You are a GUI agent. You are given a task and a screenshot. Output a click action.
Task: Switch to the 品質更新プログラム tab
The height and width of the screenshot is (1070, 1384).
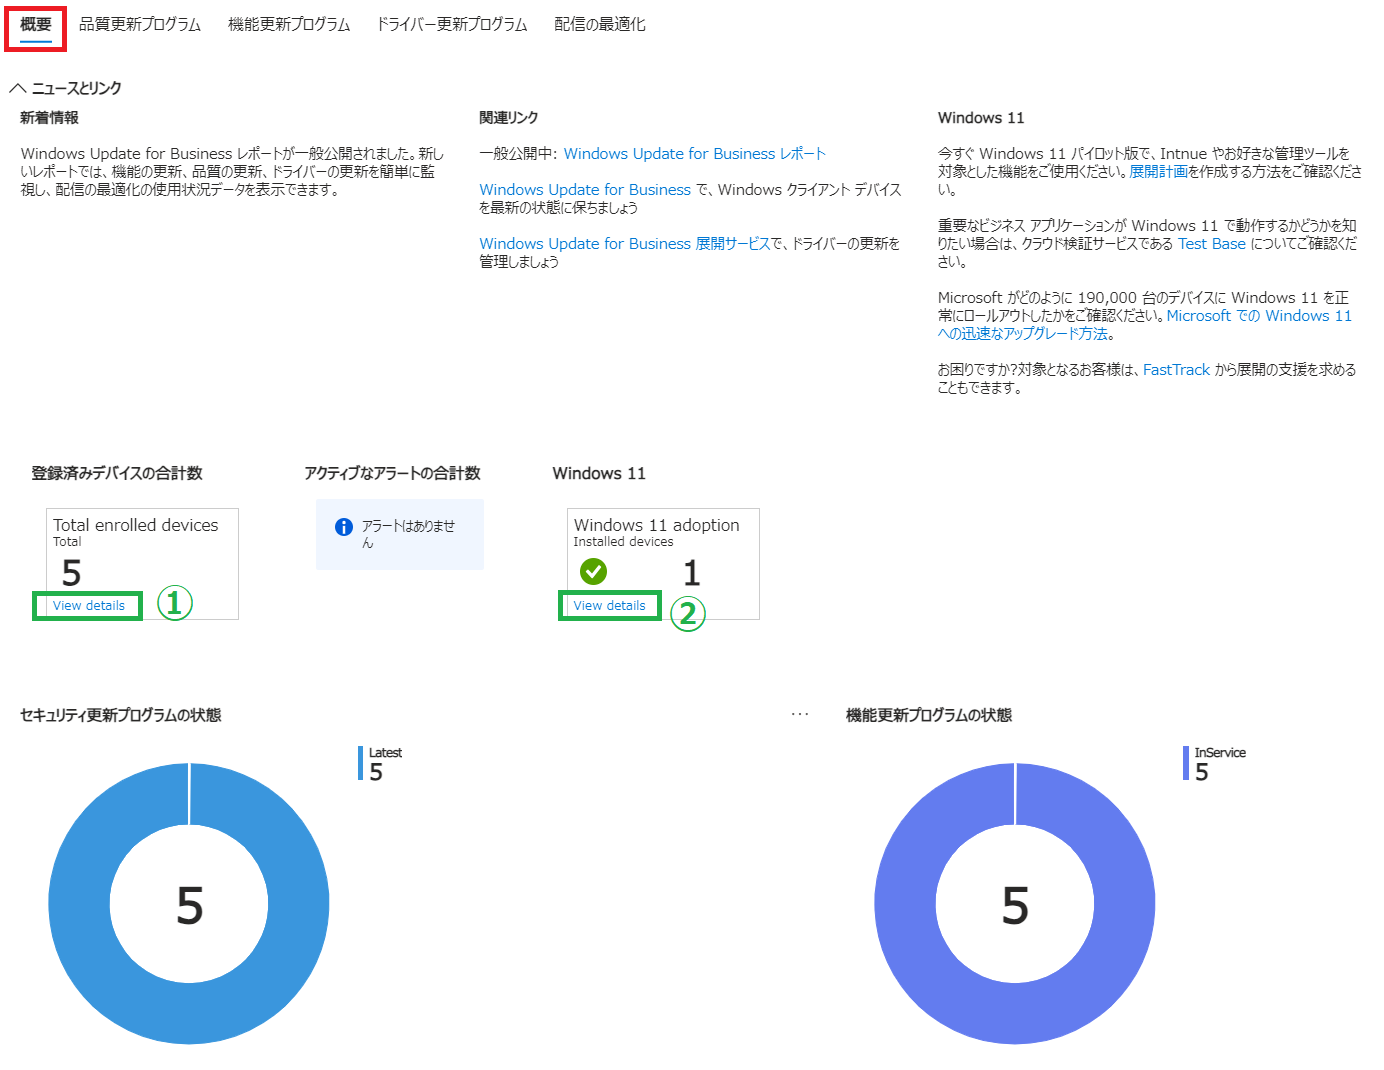pos(140,25)
